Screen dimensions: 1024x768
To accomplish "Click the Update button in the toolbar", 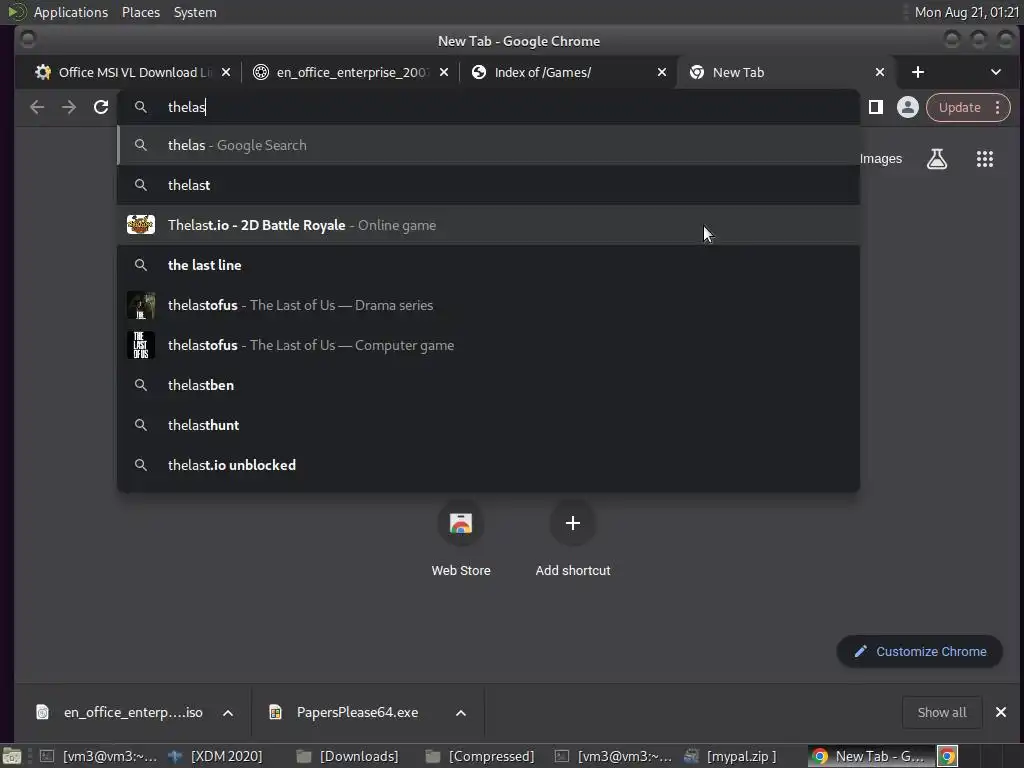I will 959,107.
